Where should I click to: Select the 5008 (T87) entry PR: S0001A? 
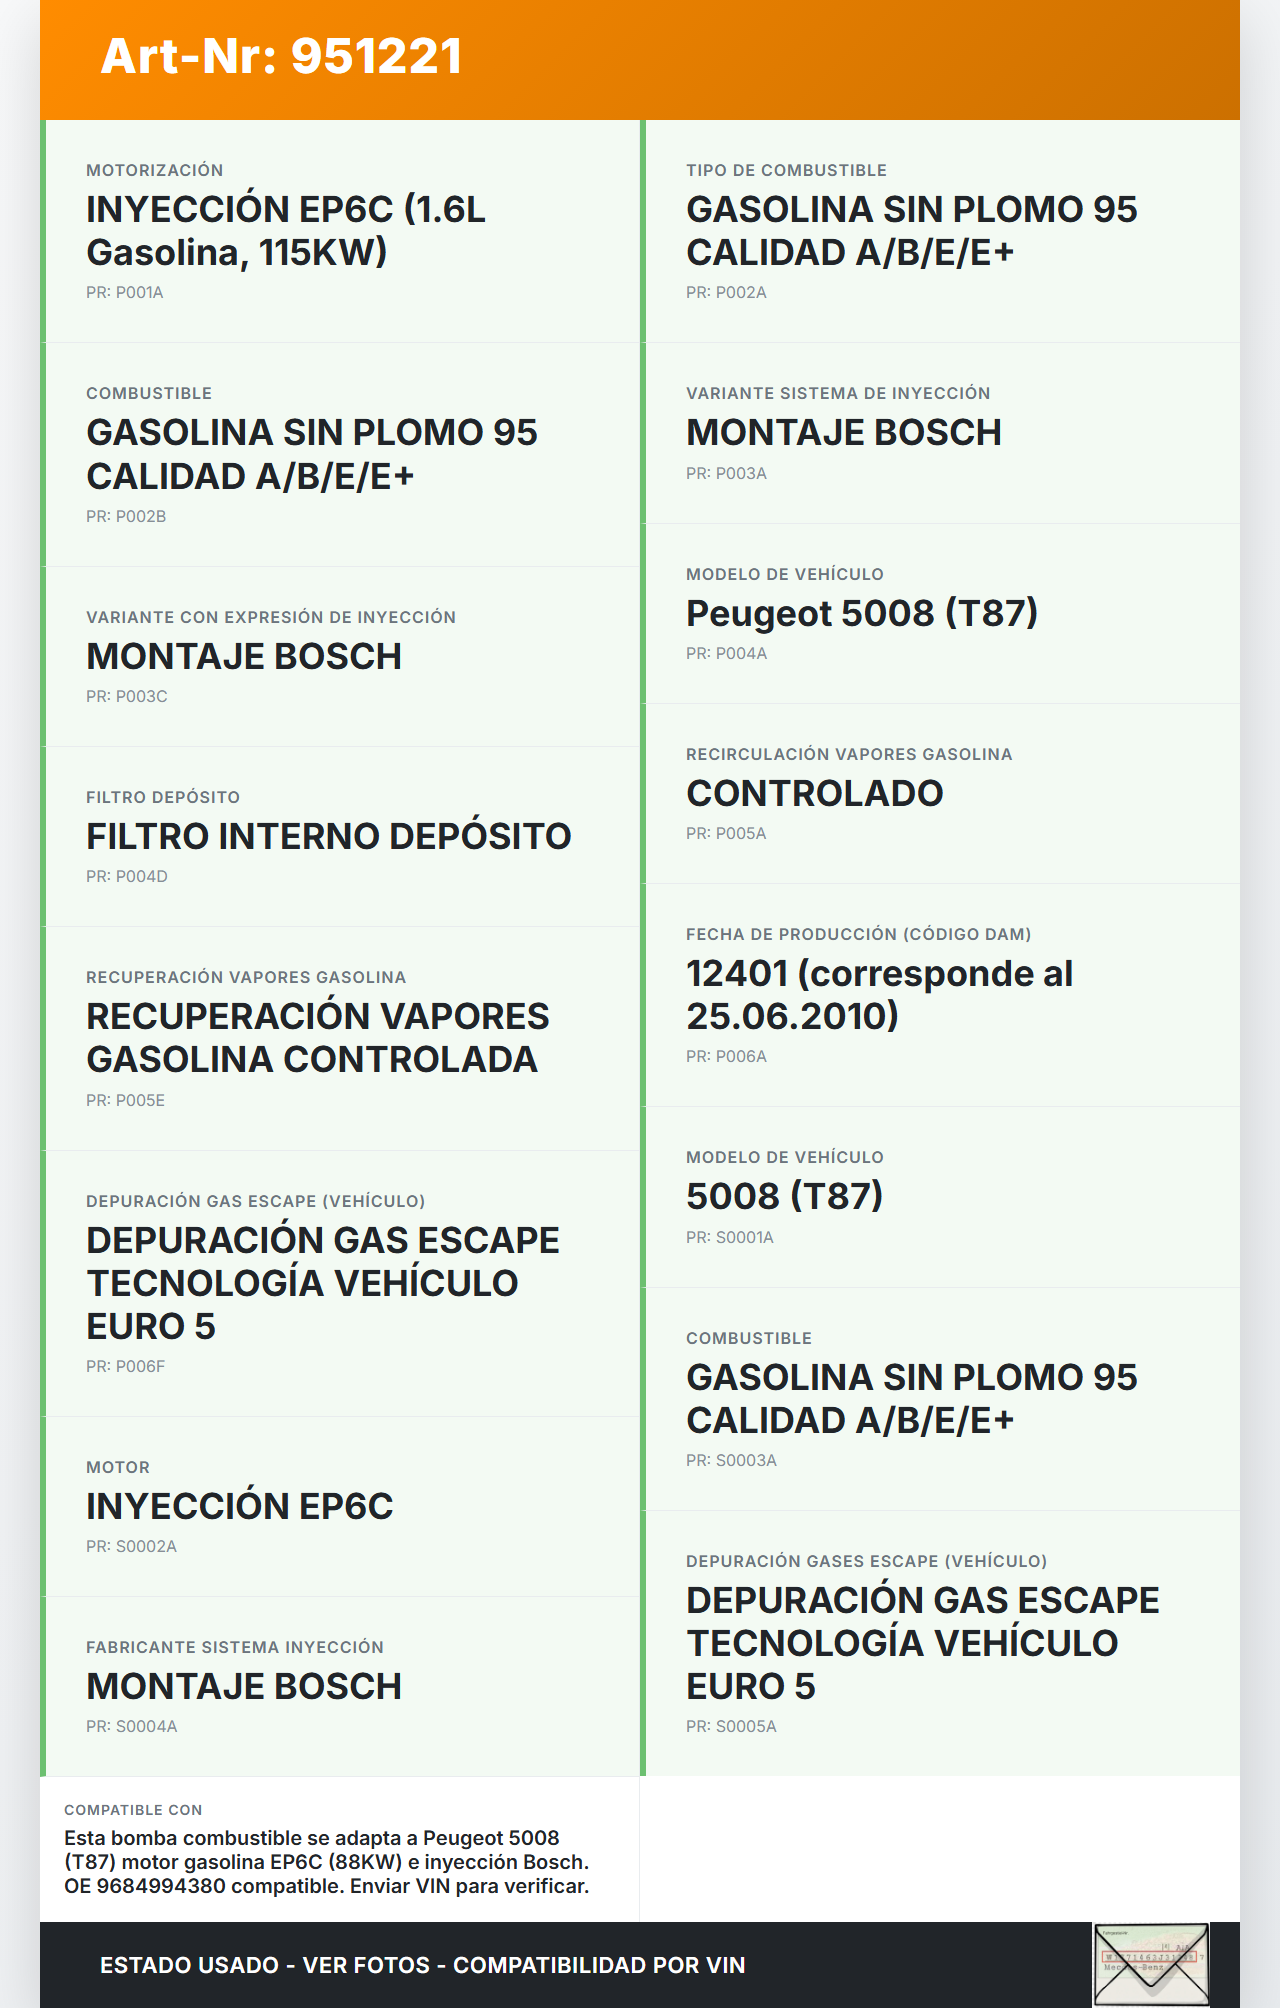(784, 1196)
